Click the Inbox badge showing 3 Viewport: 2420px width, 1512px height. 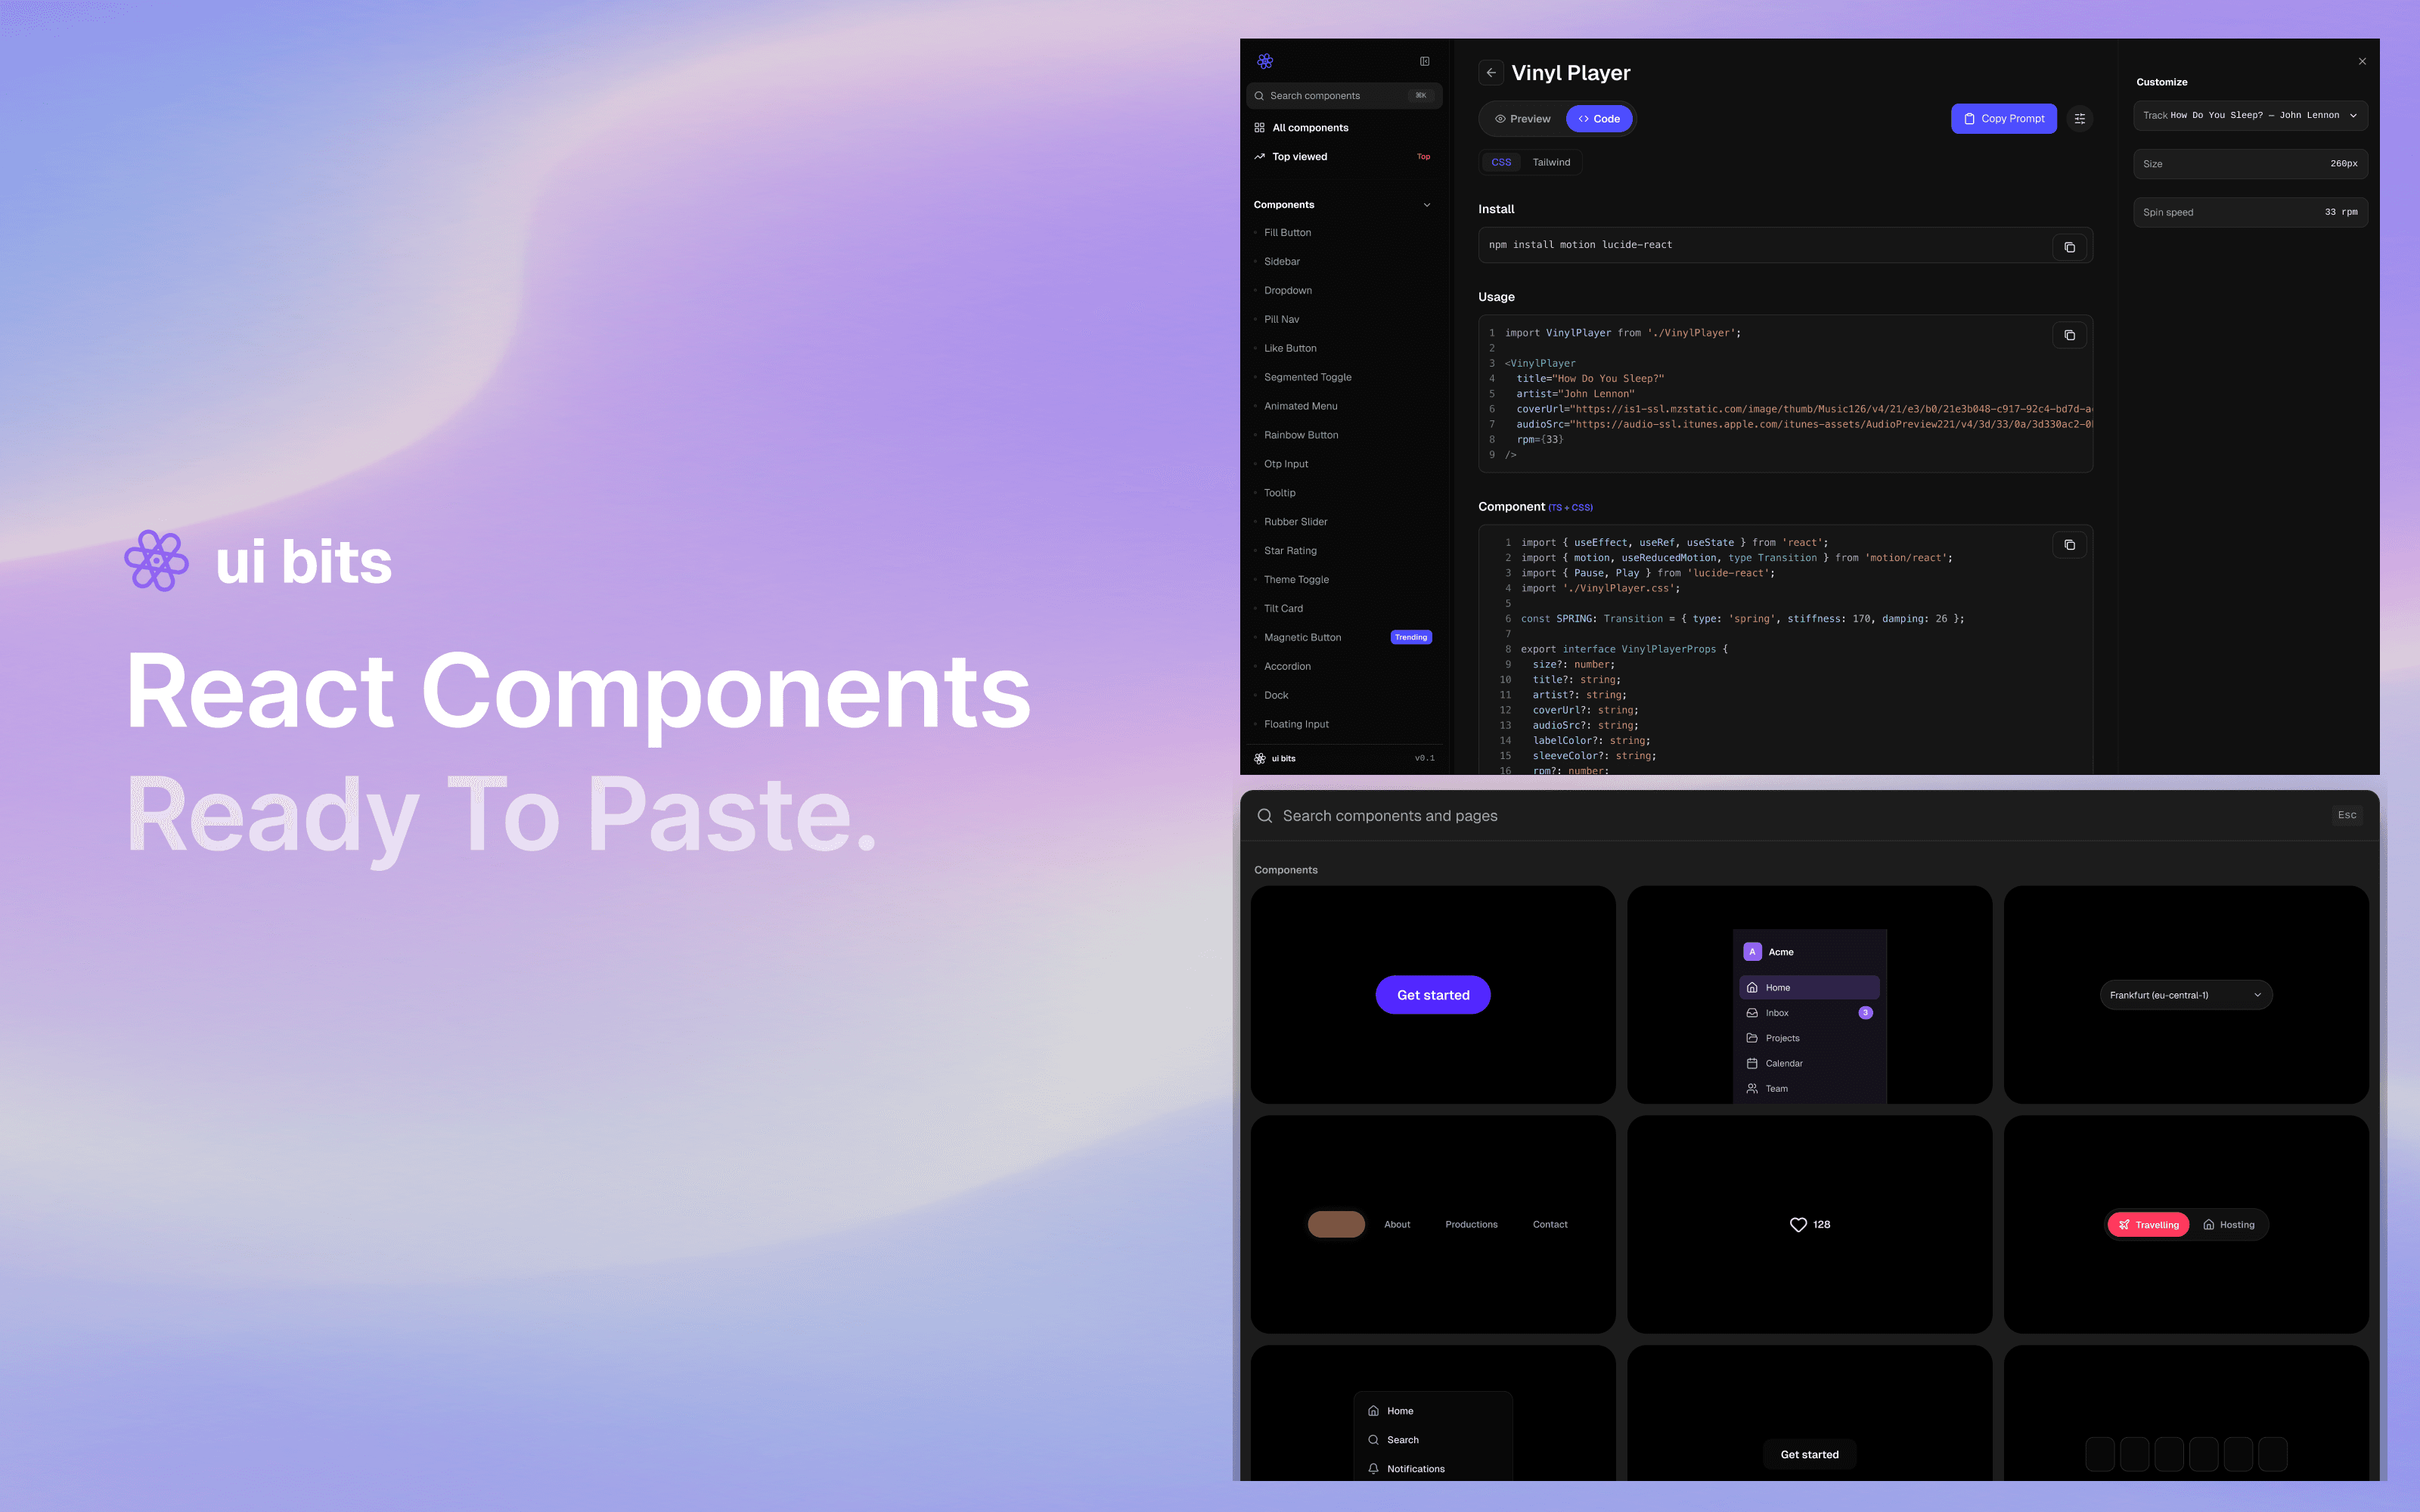[1865, 1013]
